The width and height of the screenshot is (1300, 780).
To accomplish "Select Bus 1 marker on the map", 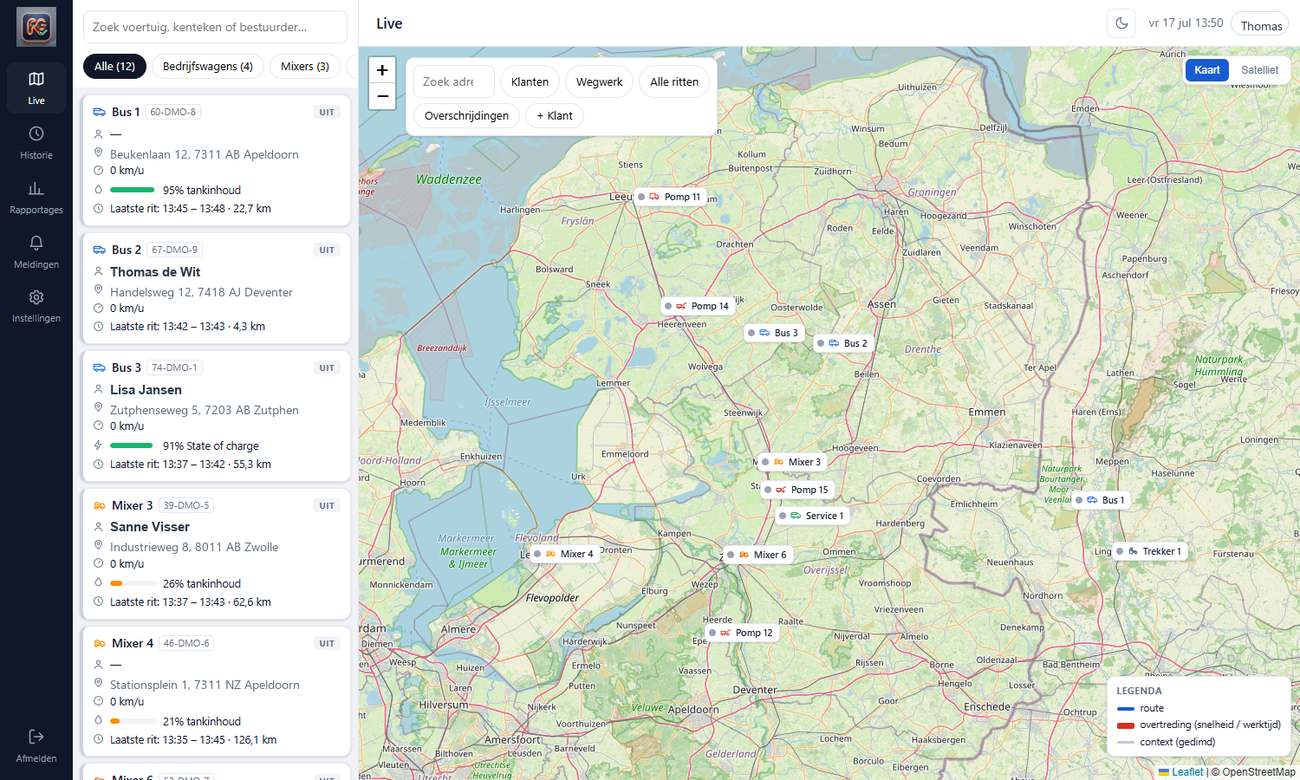I will coord(1101,500).
